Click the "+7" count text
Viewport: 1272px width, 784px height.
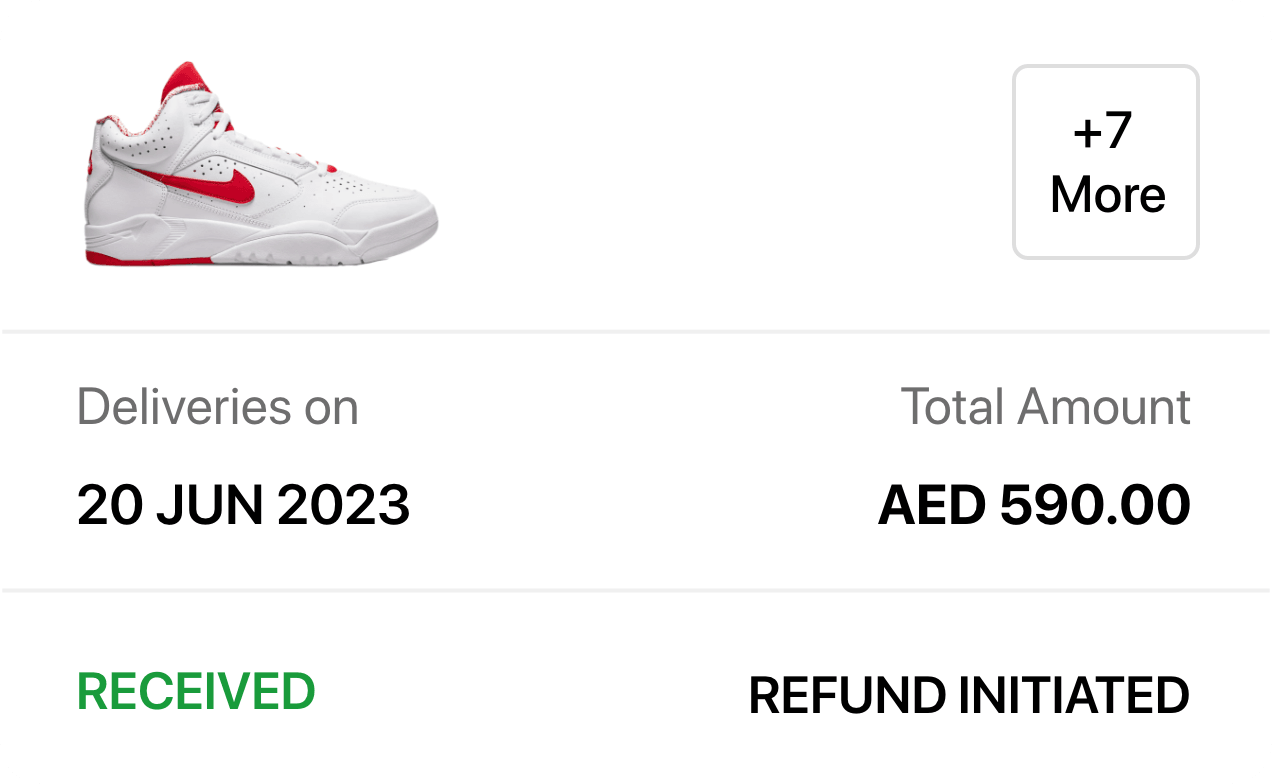1102,132
